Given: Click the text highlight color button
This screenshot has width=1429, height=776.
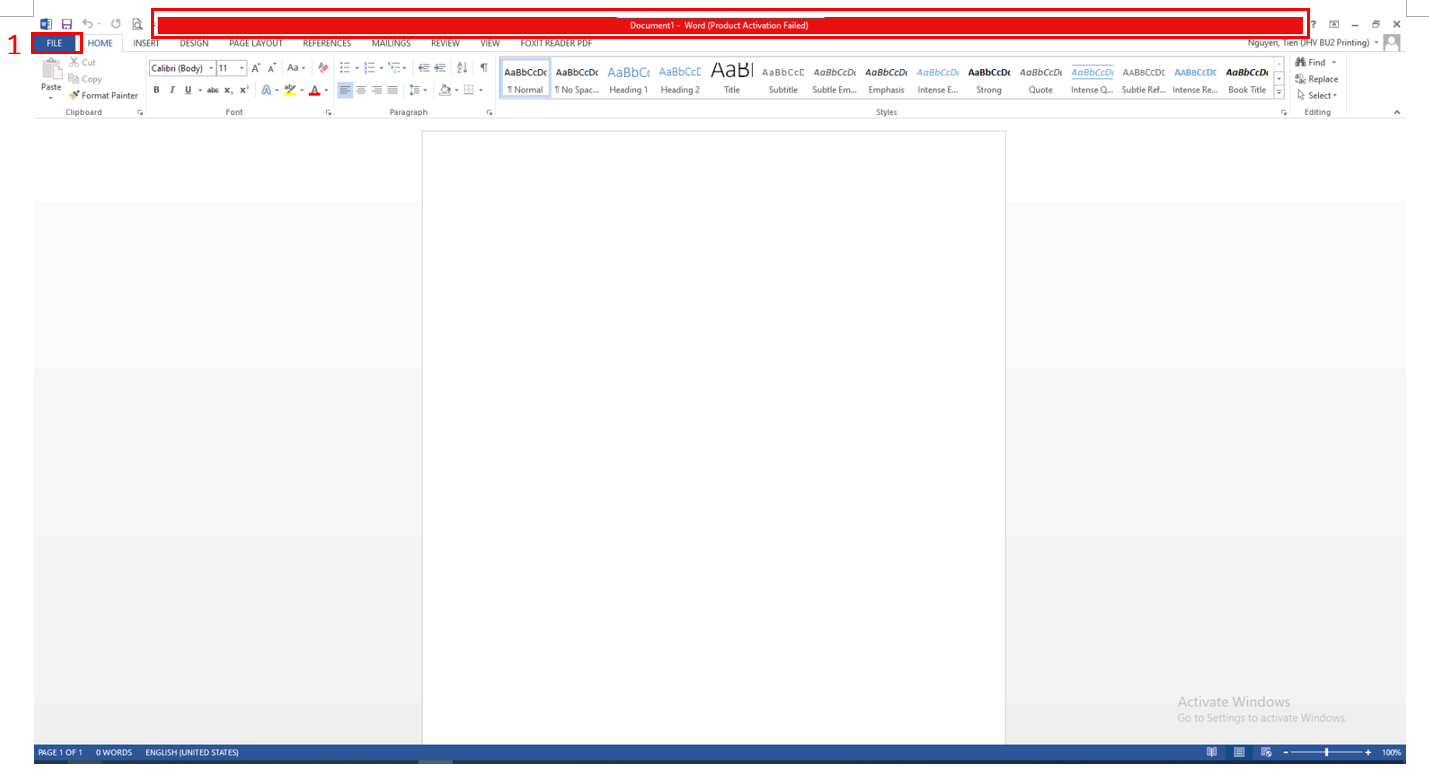Looking at the screenshot, I should pos(290,90).
